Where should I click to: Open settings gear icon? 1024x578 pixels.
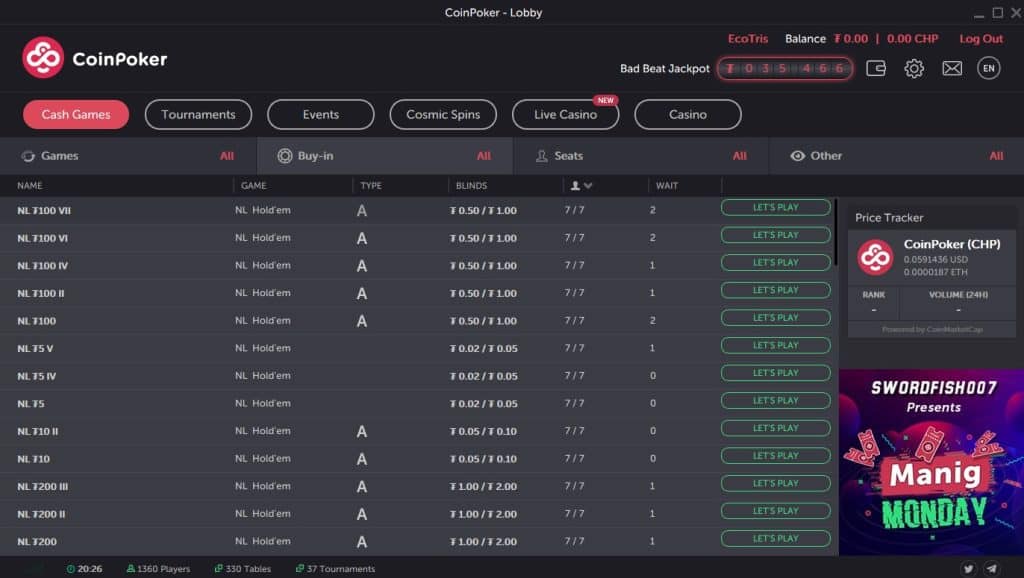pyautogui.click(x=914, y=68)
